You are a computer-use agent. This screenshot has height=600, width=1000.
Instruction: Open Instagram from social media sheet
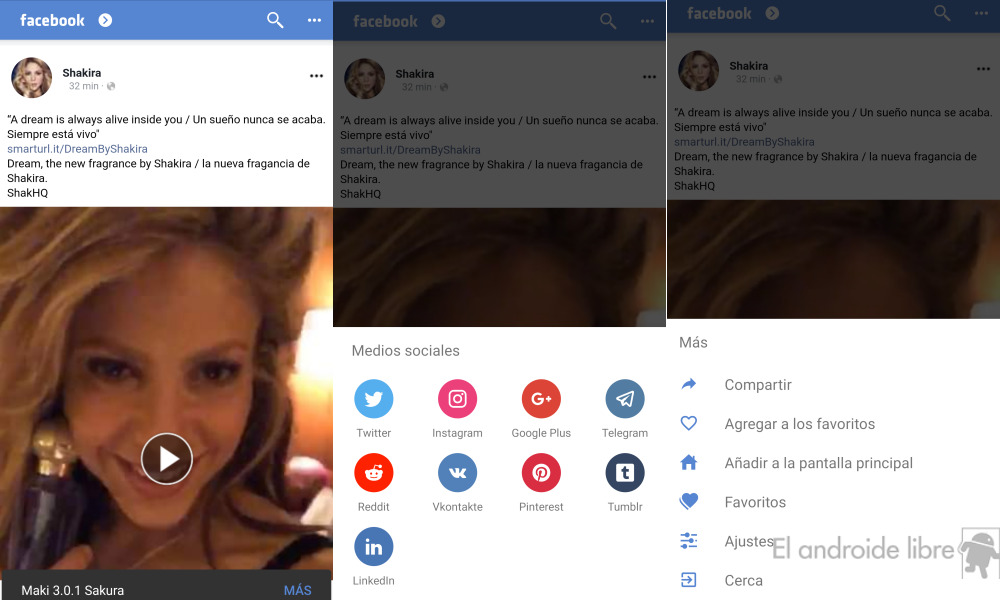pyautogui.click(x=457, y=399)
